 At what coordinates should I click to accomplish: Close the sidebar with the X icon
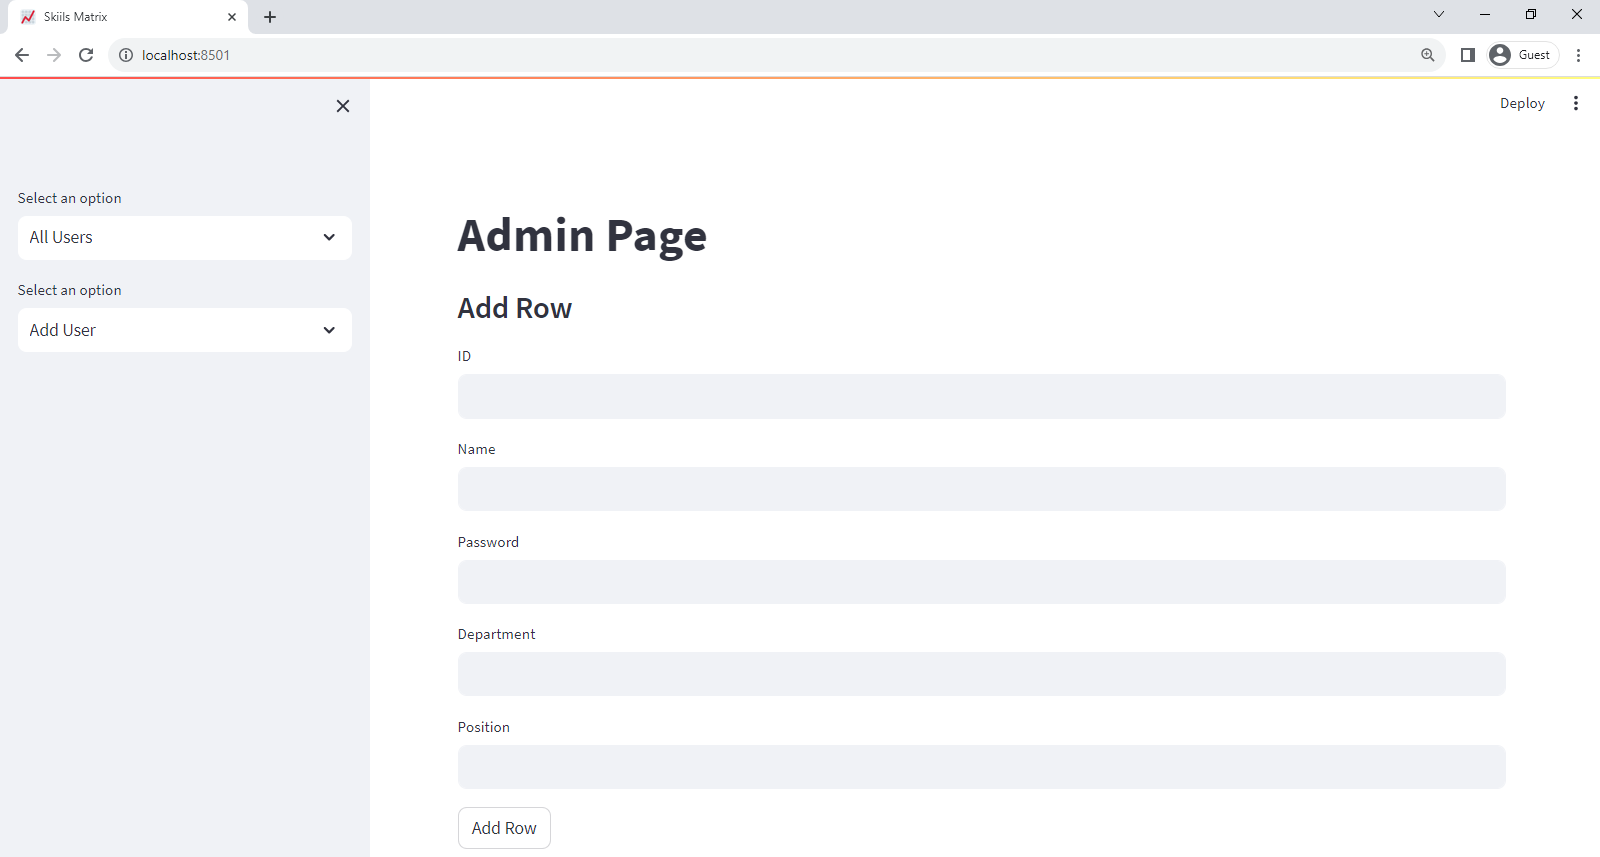[343, 106]
